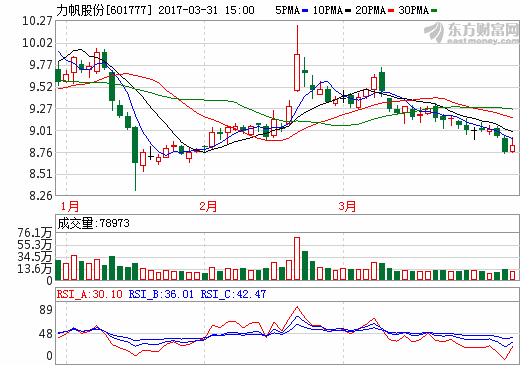Click the timestamp 2017-03-31 15:00
Image resolution: width=520 pixels, height=365 pixels.
click(x=206, y=10)
